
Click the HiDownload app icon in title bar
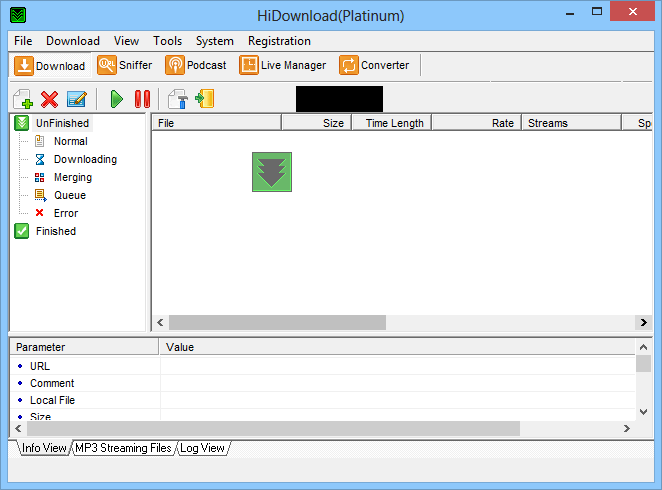click(x=18, y=15)
